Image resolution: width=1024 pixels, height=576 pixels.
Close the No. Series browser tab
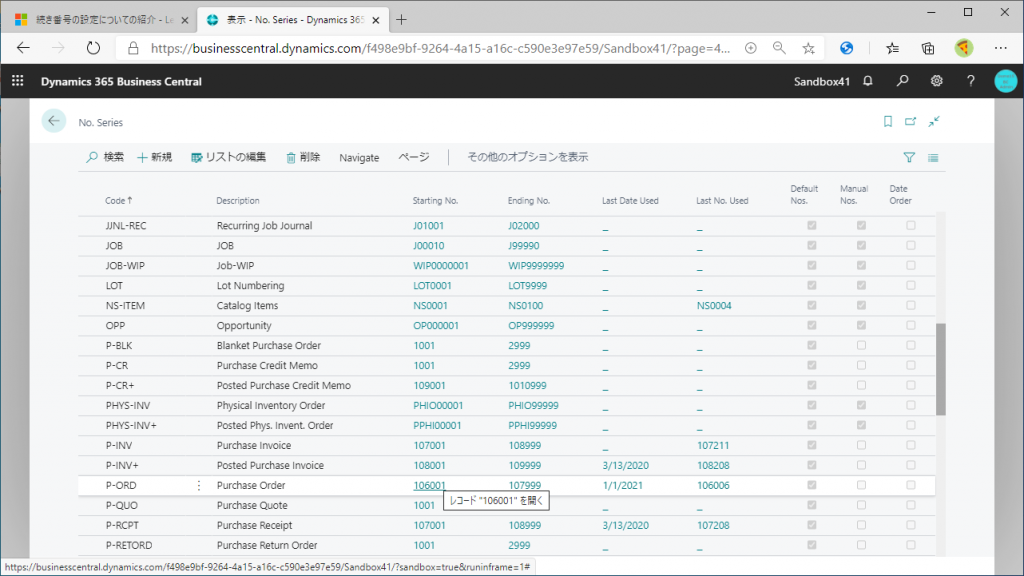click(x=376, y=20)
